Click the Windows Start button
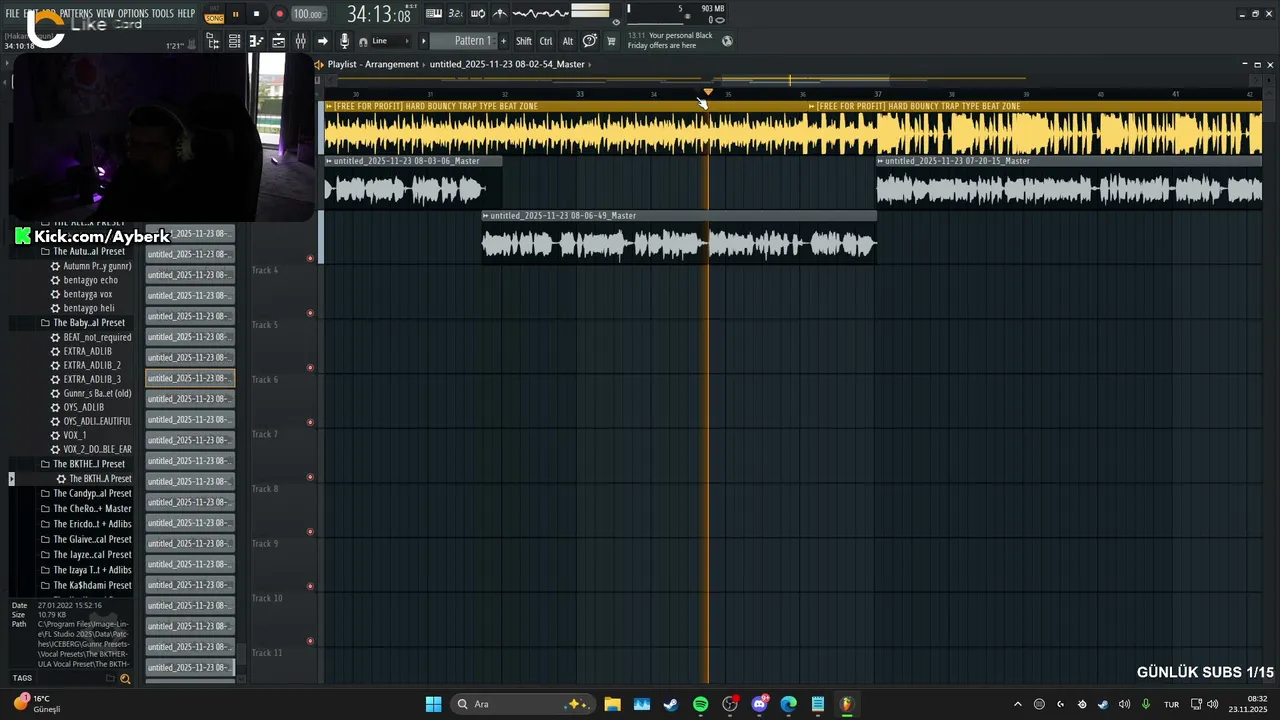The height and width of the screenshot is (720, 1280). pos(433,704)
